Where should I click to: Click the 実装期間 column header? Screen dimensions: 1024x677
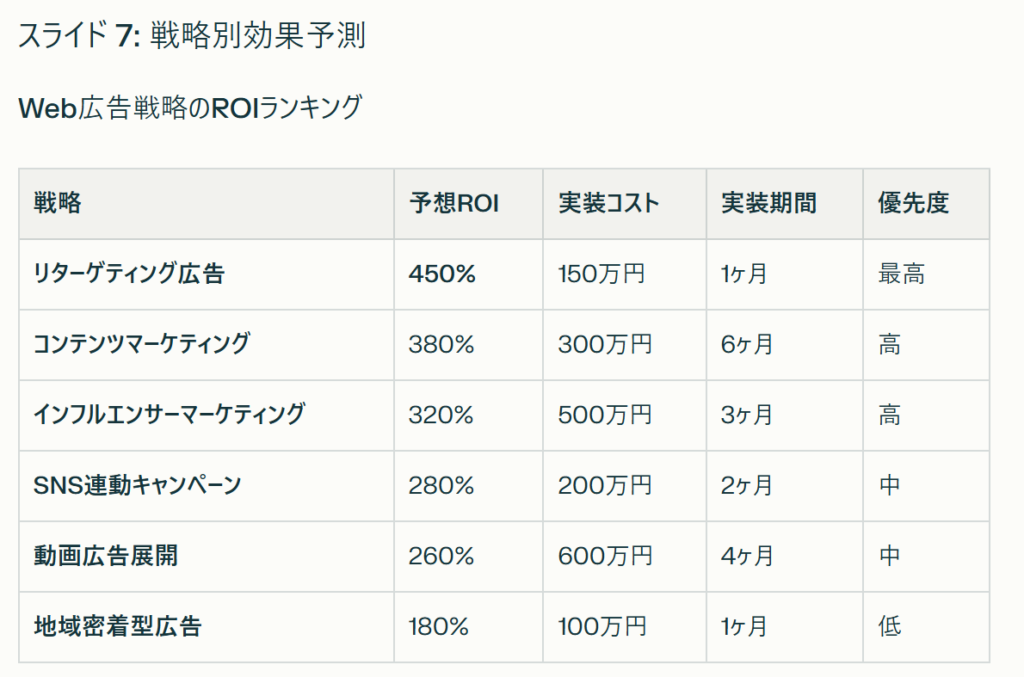click(x=768, y=204)
